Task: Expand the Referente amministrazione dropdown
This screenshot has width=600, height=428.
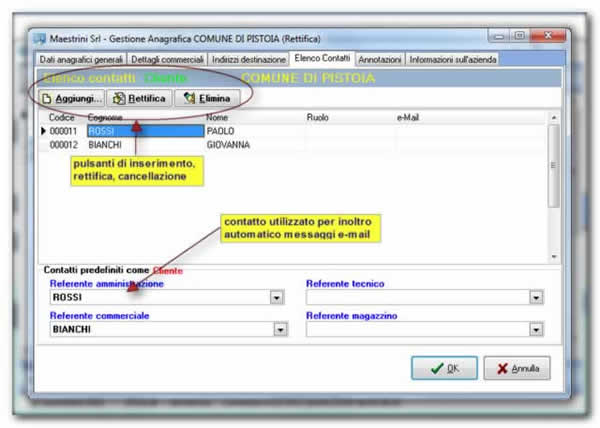Action: (x=276, y=297)
